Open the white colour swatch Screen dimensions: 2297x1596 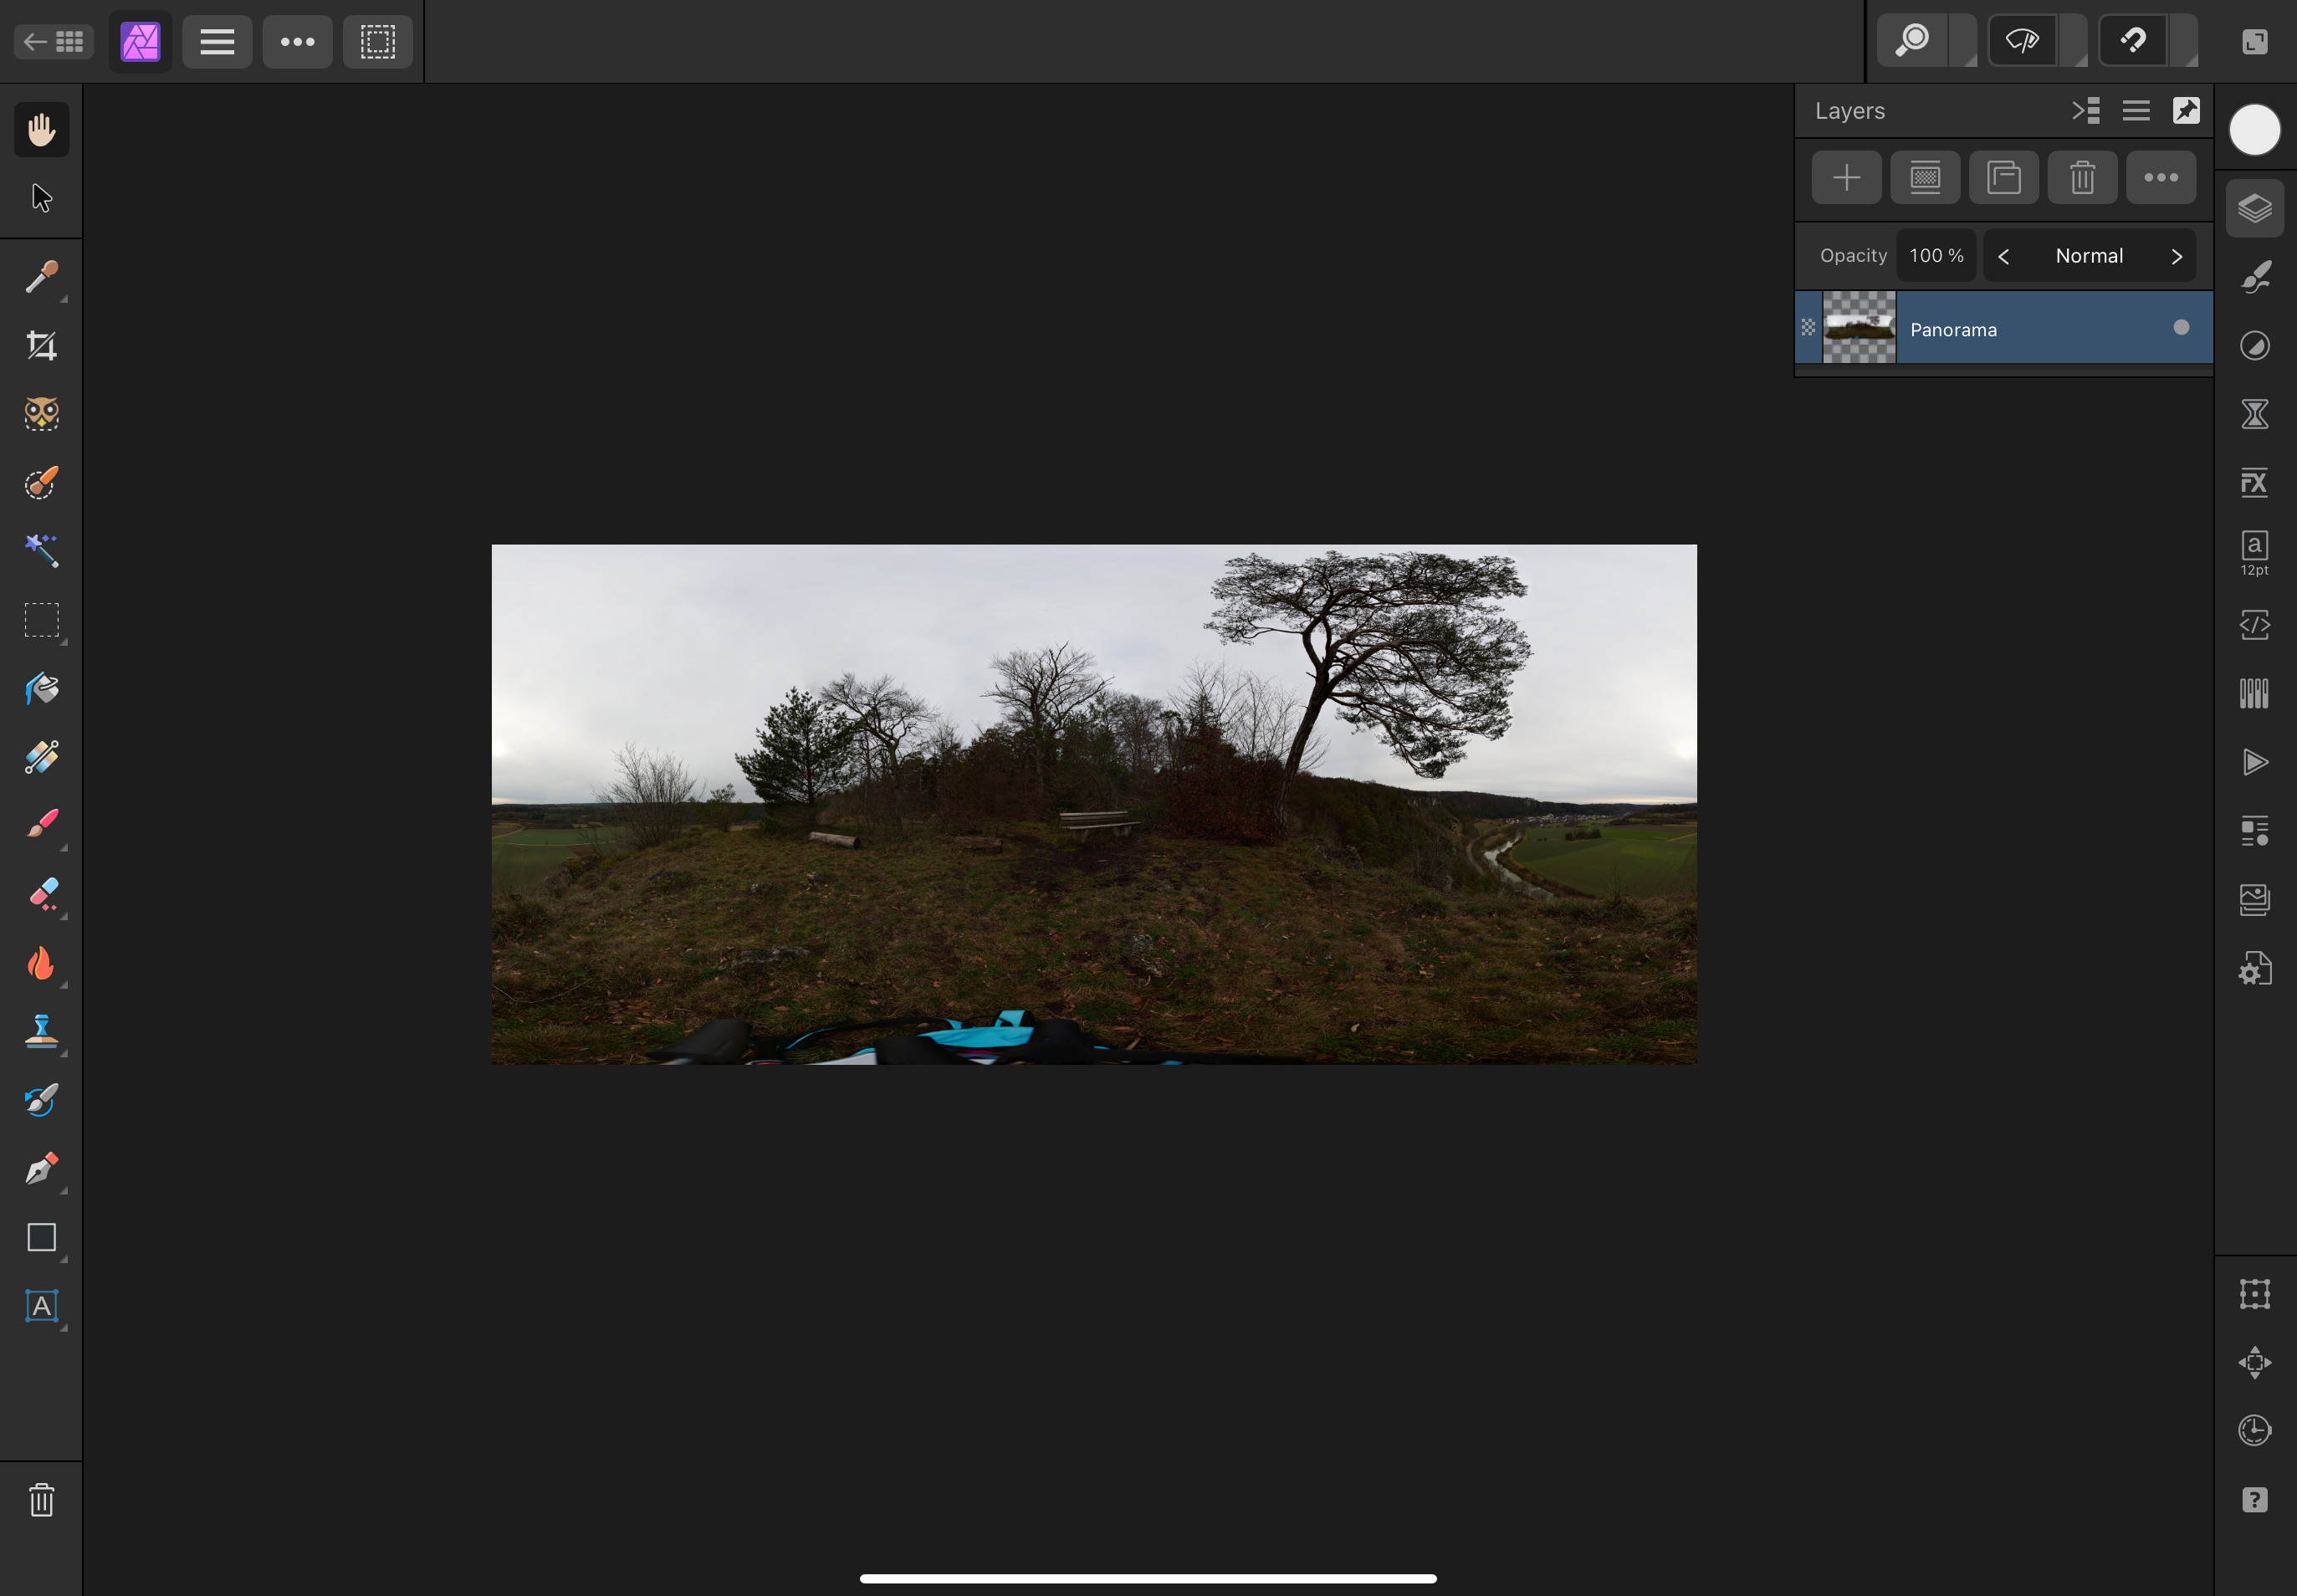tap(2254, 130)
